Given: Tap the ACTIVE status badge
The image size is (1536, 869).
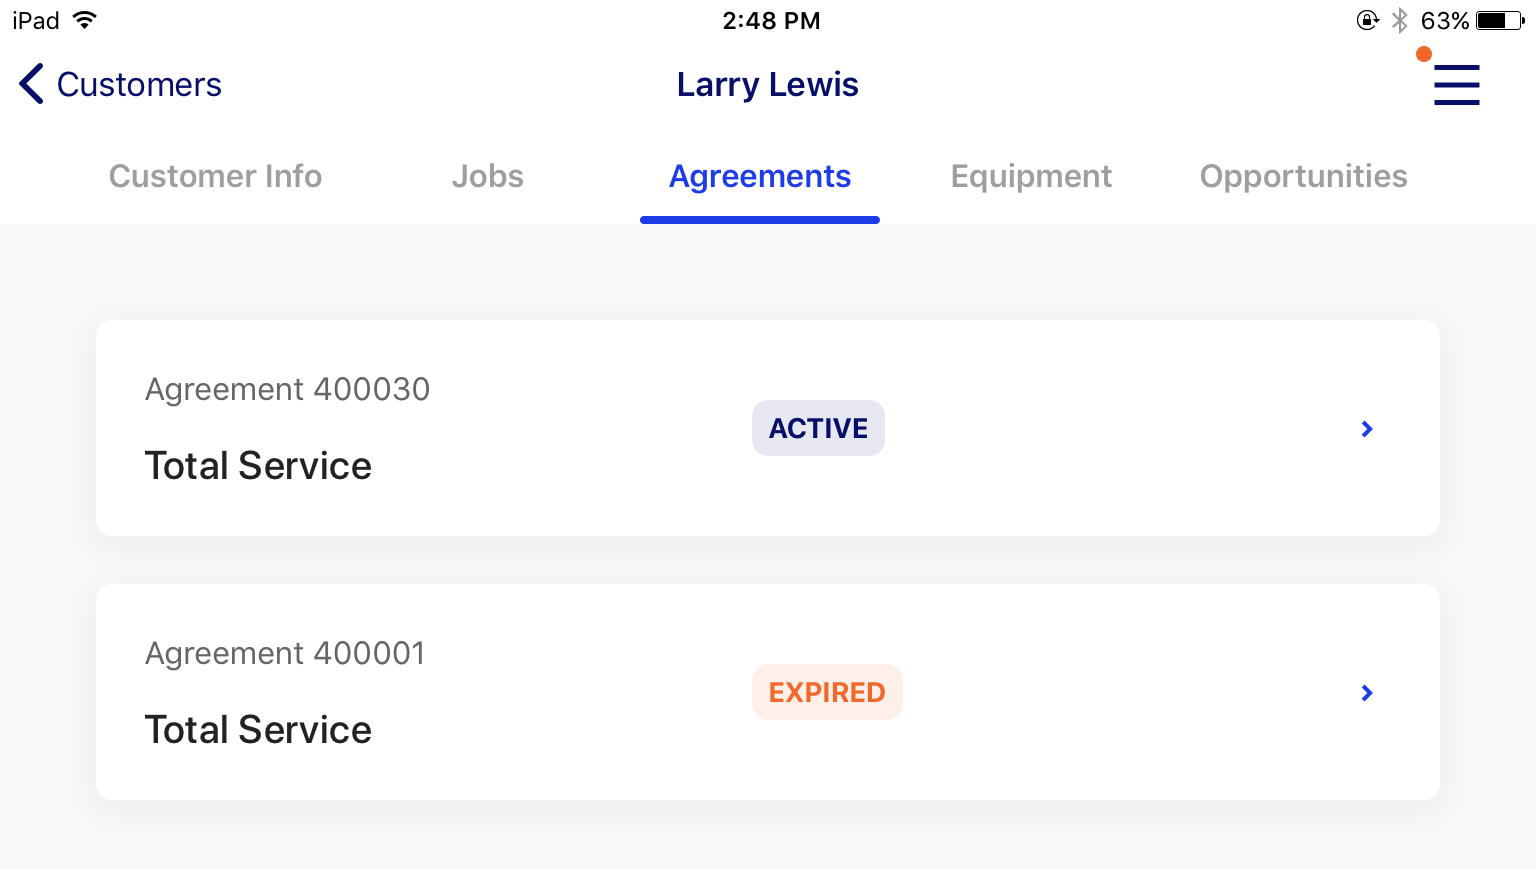Looking at the screenshot, I should point(818,428).
